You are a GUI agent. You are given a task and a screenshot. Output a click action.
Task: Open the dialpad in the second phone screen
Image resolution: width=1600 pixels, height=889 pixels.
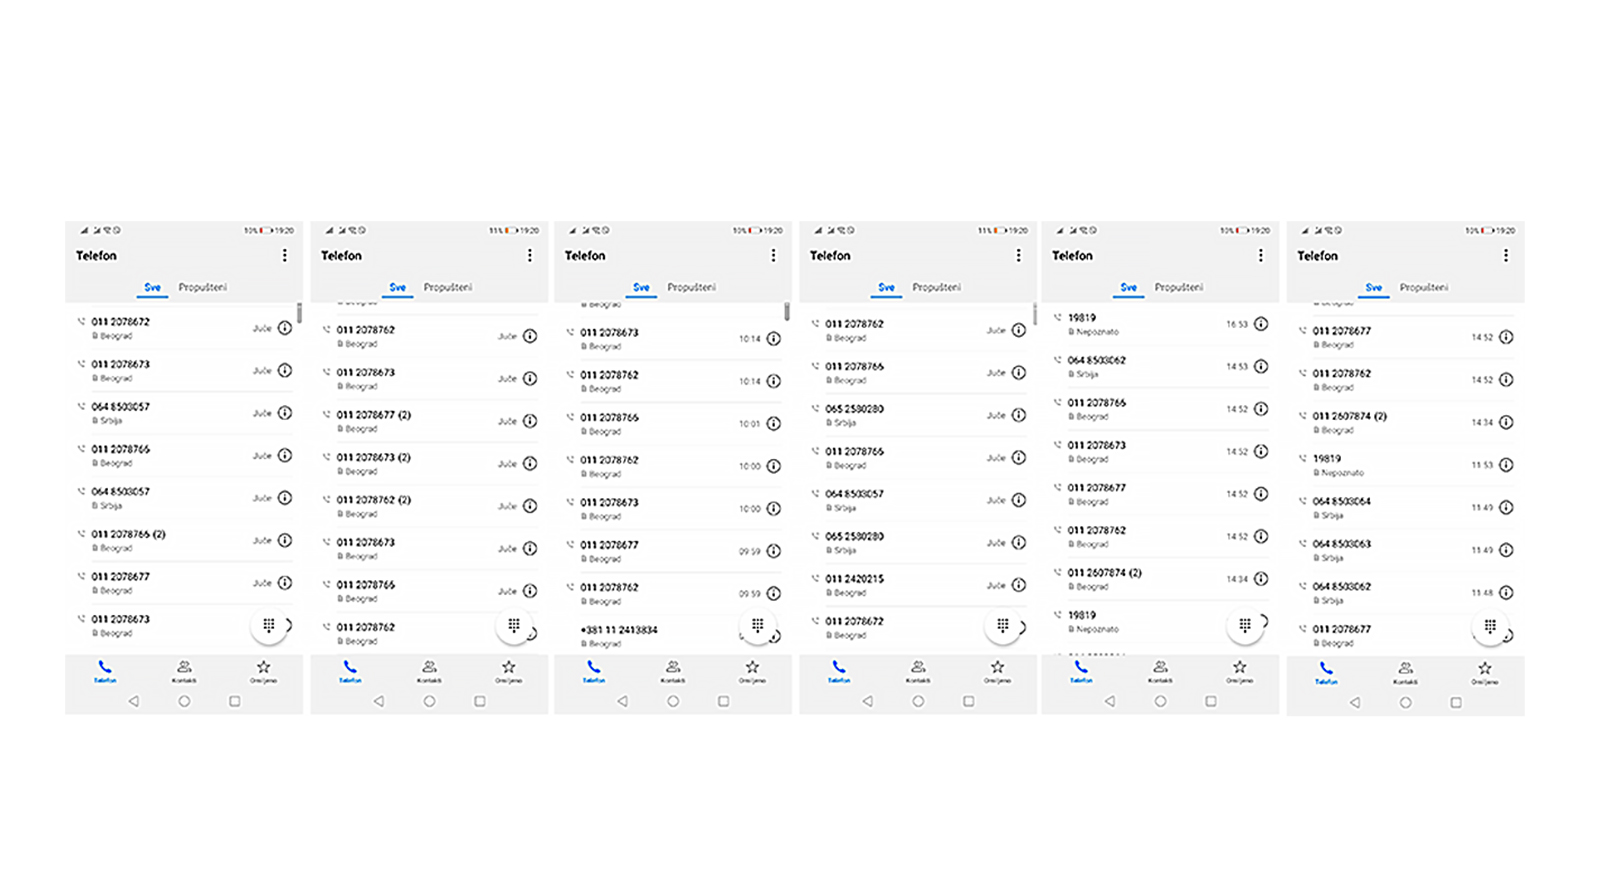514,625
